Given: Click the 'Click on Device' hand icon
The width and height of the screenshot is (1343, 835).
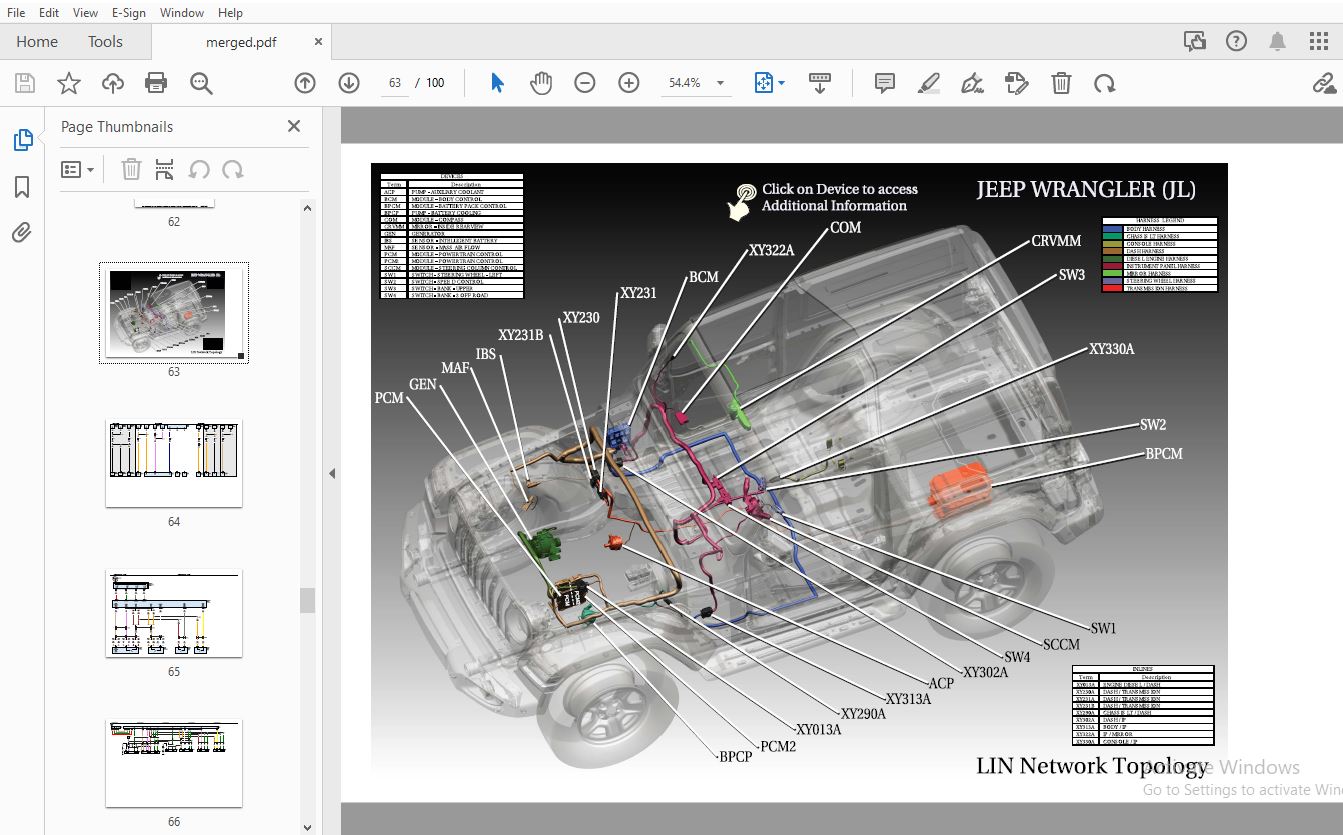Looking at the screenshot, I should (742, 200).
